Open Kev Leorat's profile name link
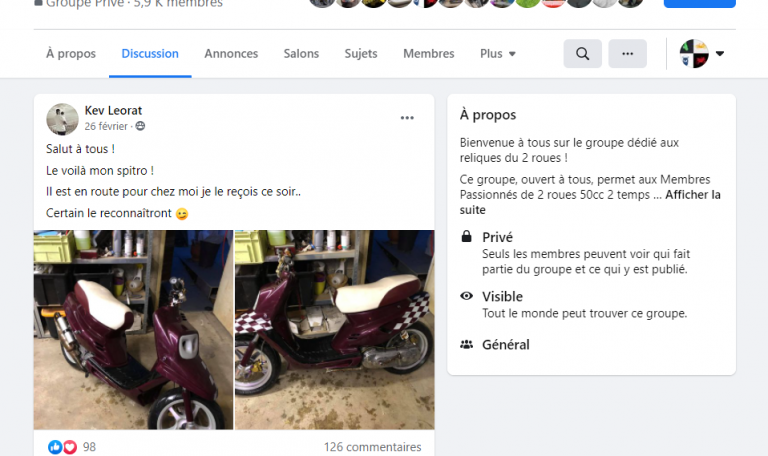The image size is (768, 456). pos(113,111)
